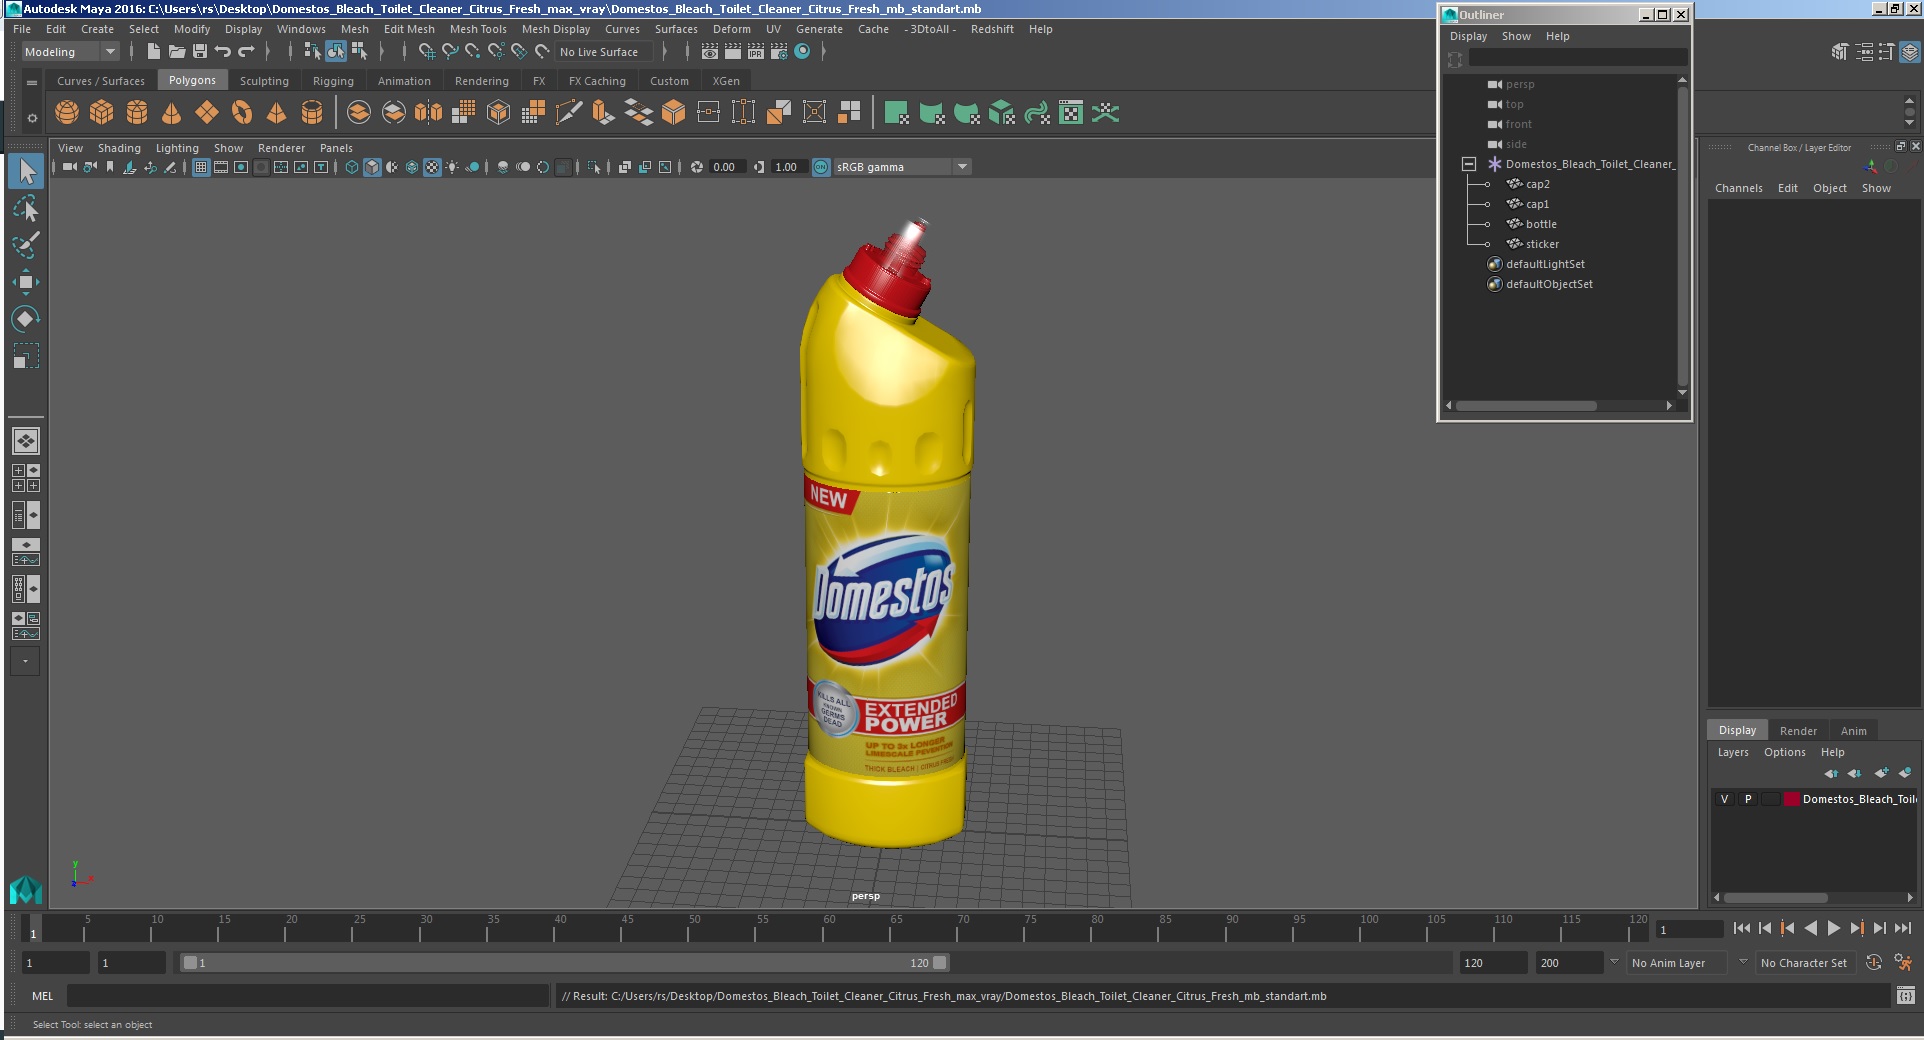
Task: Open the Modeling menu set dropdown
Action: click(70, 52)
